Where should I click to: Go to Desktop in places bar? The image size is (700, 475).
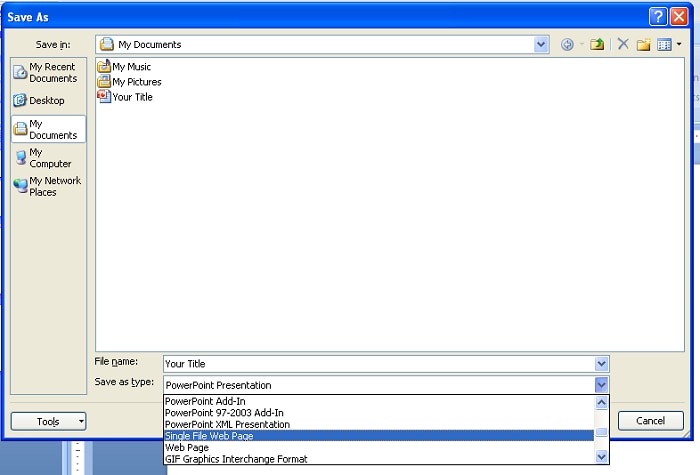(x=48, y=100)
